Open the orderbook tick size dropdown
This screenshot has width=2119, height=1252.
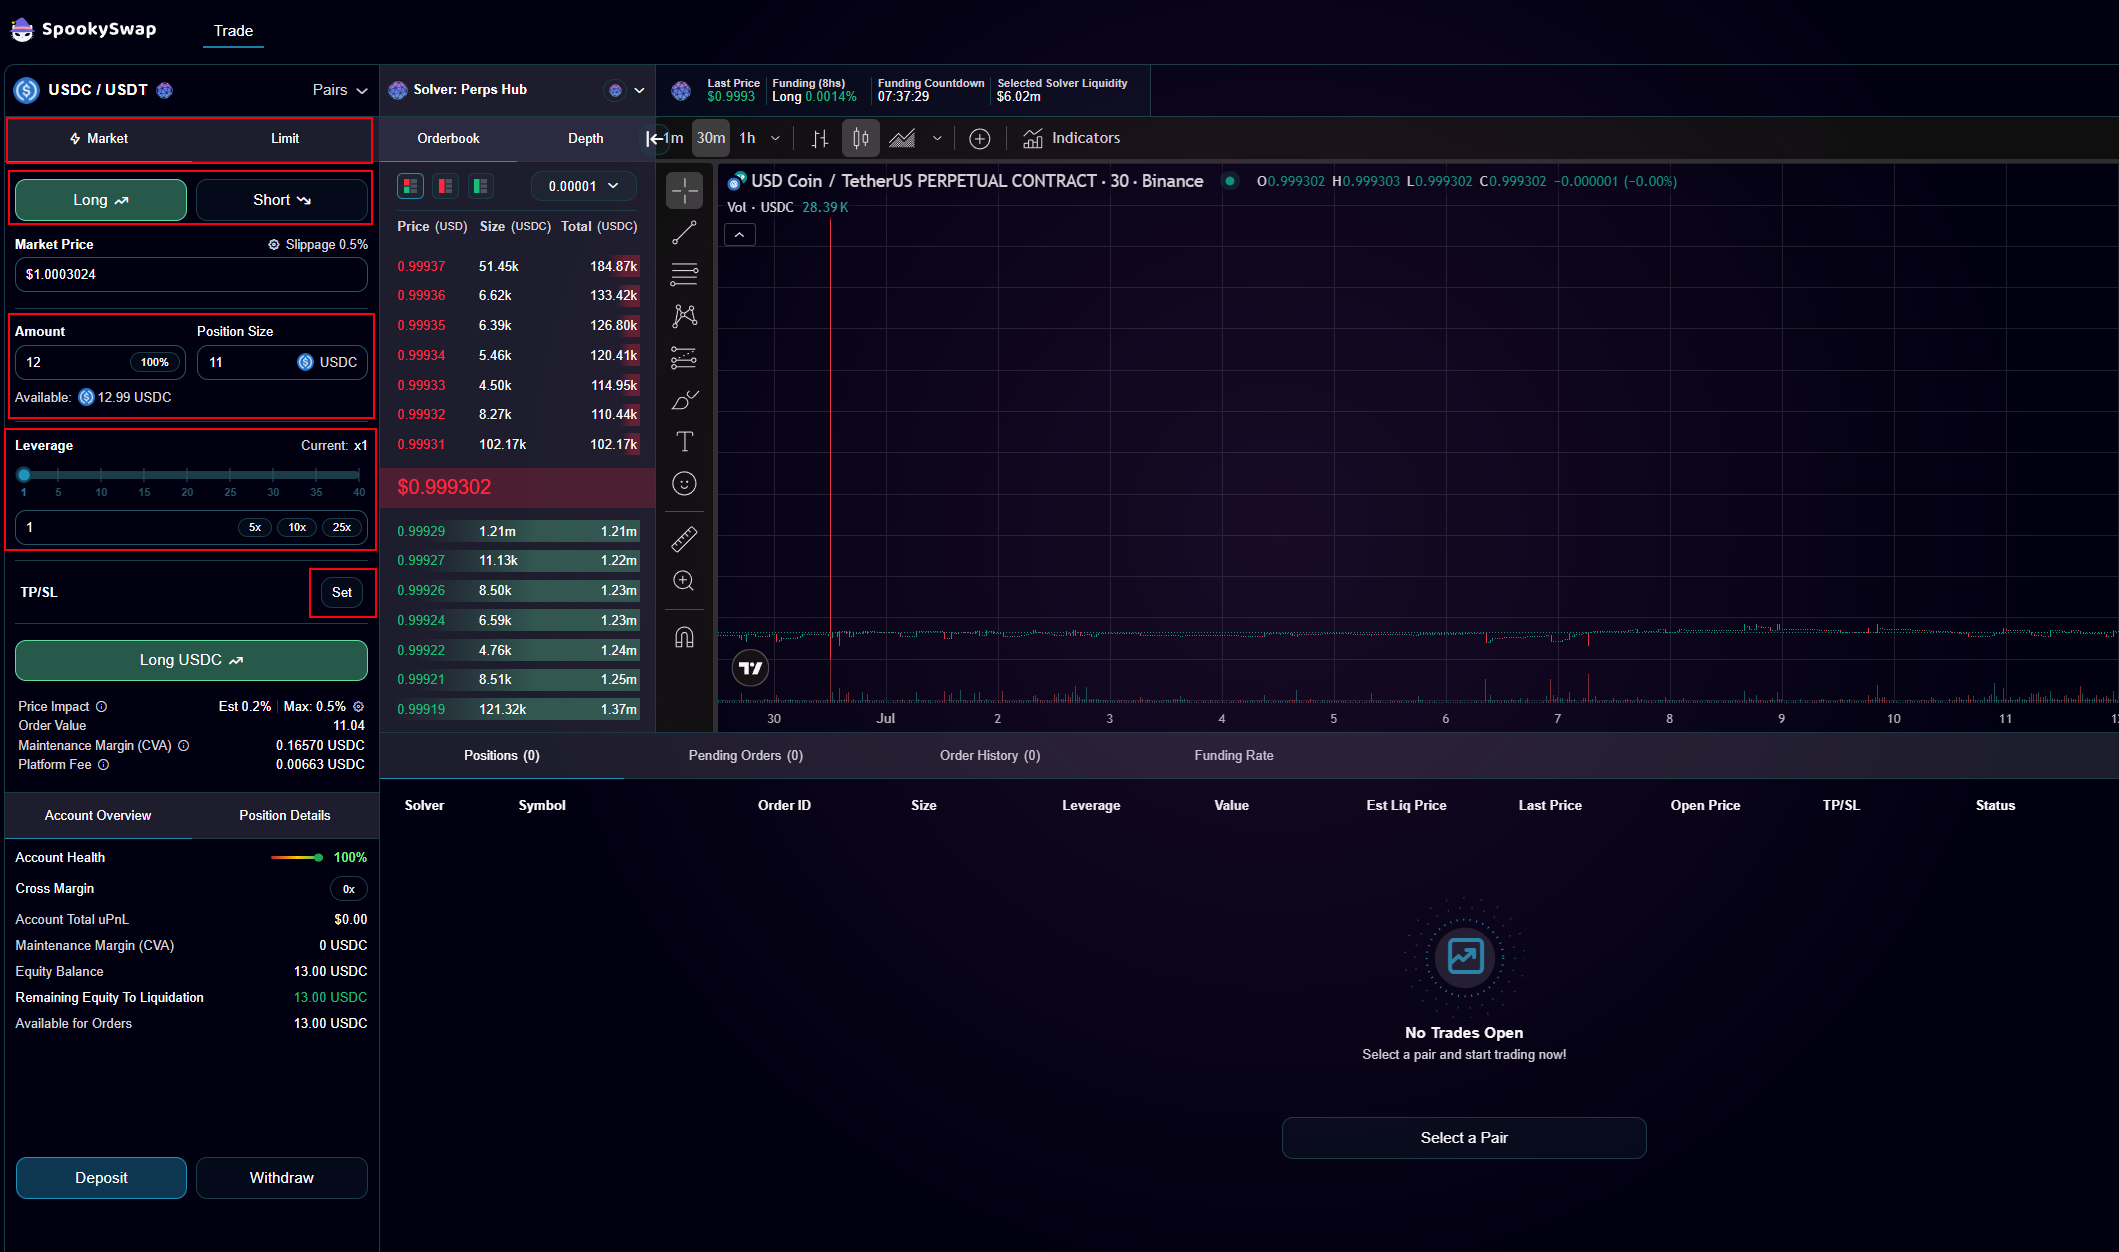pos(583,186)
